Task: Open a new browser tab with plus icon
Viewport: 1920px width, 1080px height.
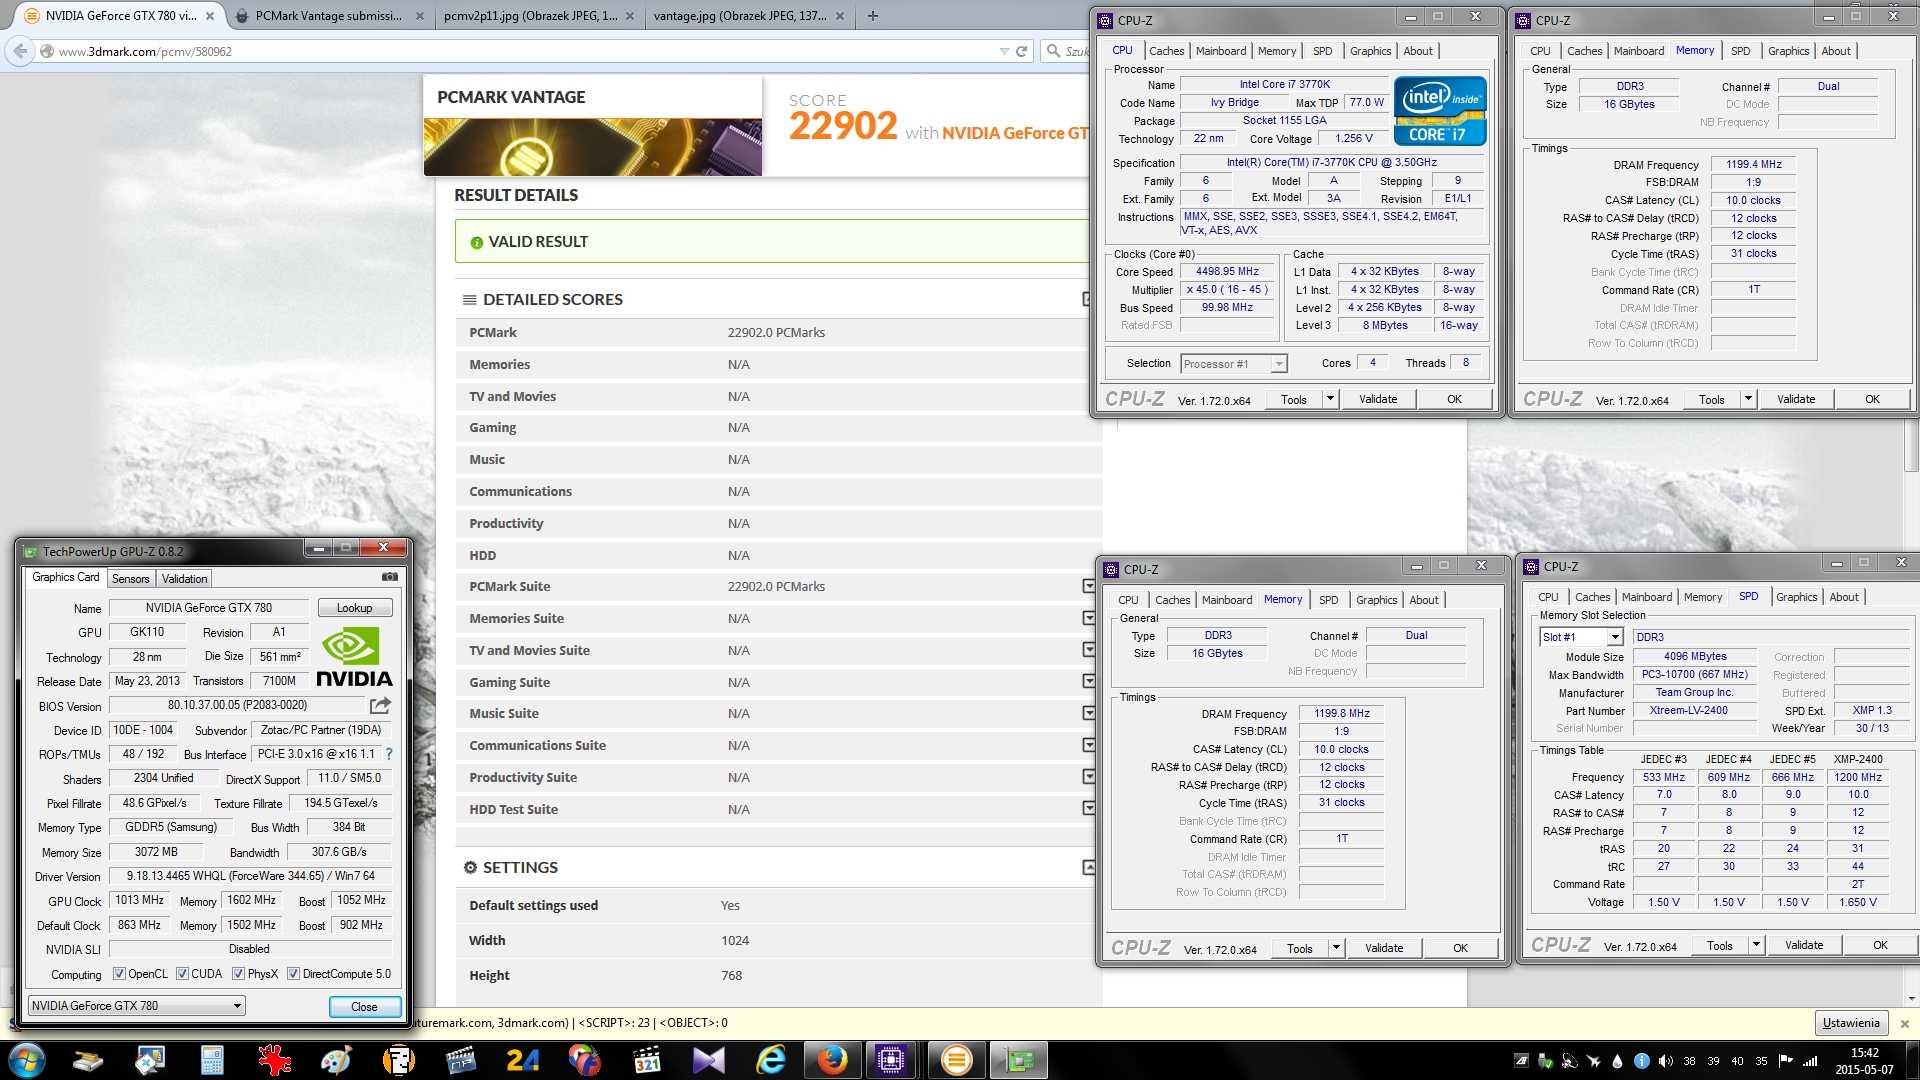Action: point(873,16)
